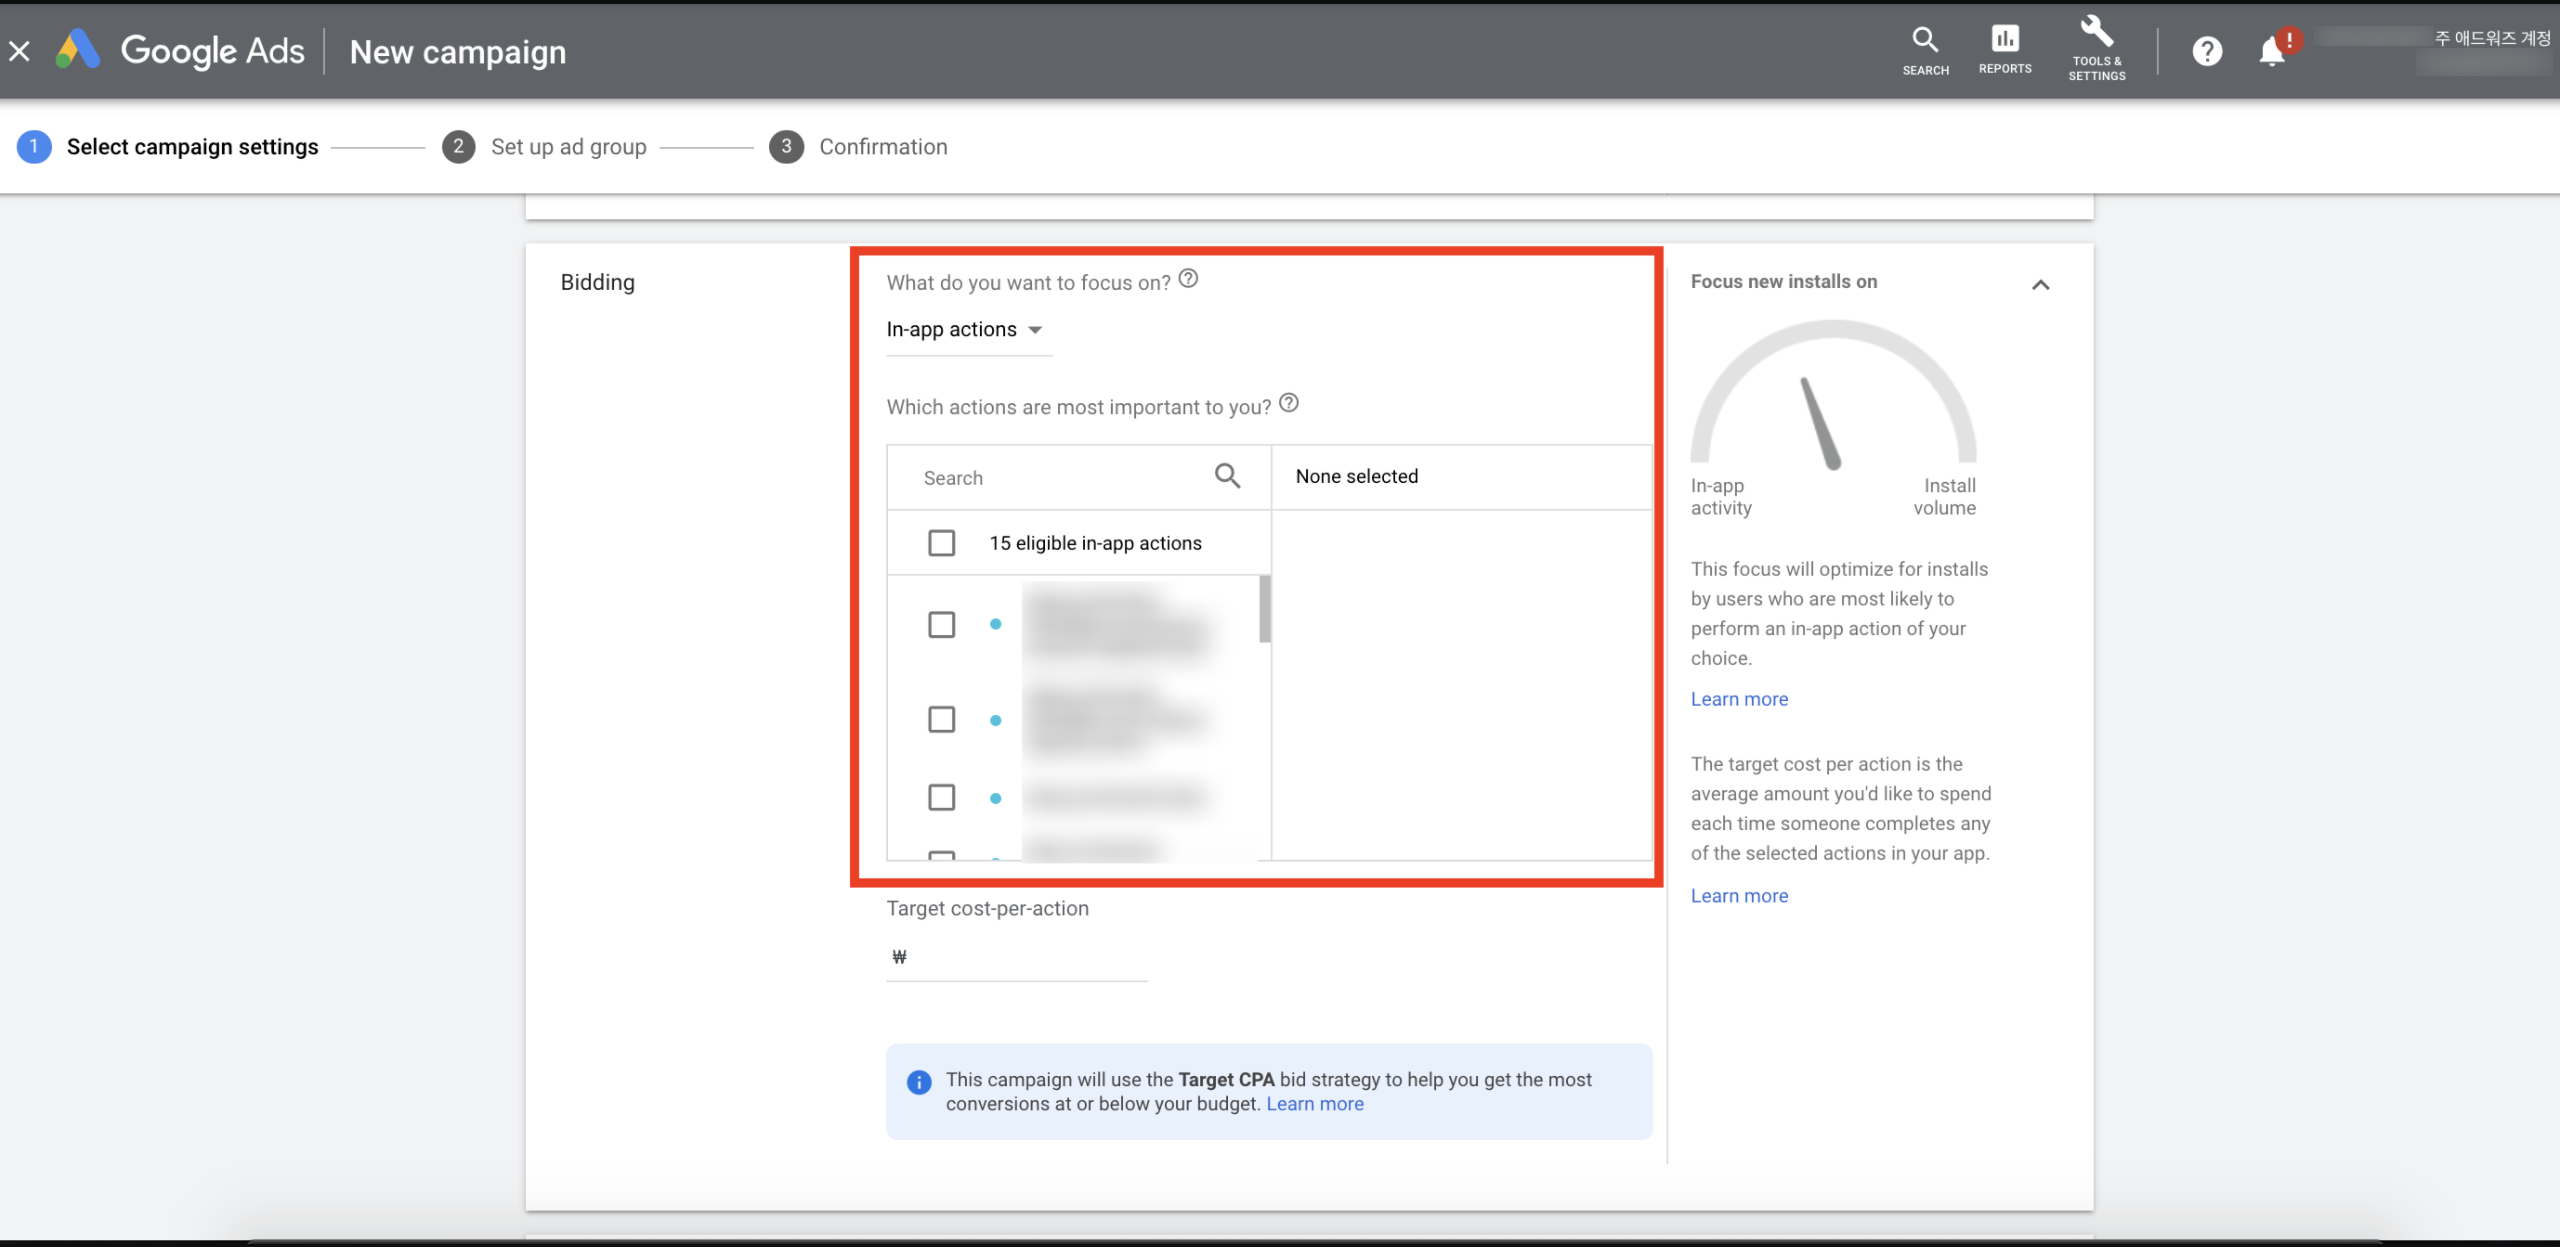Open the Search magnifier in top bar
Image resolution: width=2560 pixels, height=1247 pixels.
1925,41
